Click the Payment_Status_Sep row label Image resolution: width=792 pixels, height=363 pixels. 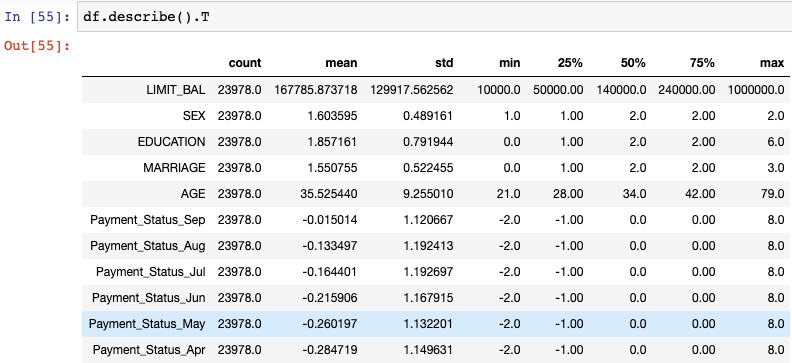147,220
